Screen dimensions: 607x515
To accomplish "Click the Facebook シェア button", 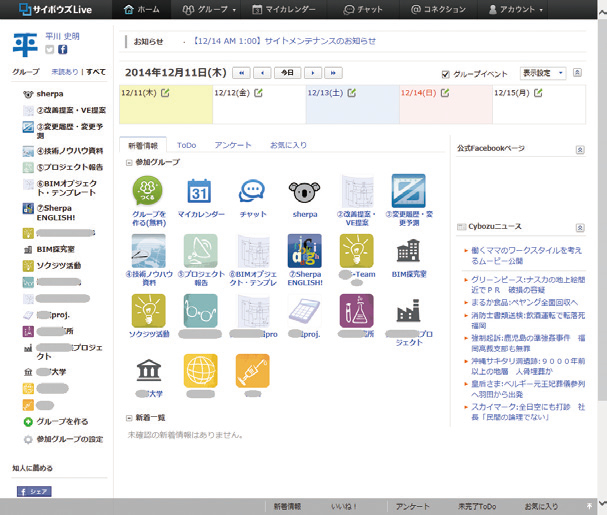I will 34,491.
